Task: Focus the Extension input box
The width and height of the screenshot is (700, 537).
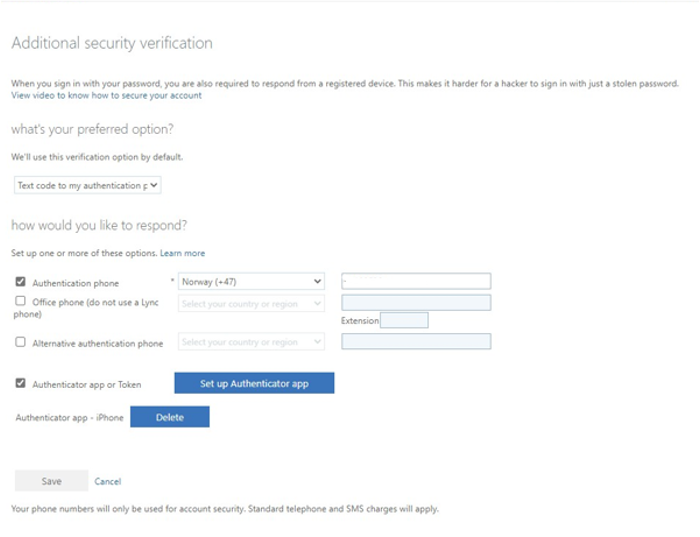Action: (x=404, y=321)
